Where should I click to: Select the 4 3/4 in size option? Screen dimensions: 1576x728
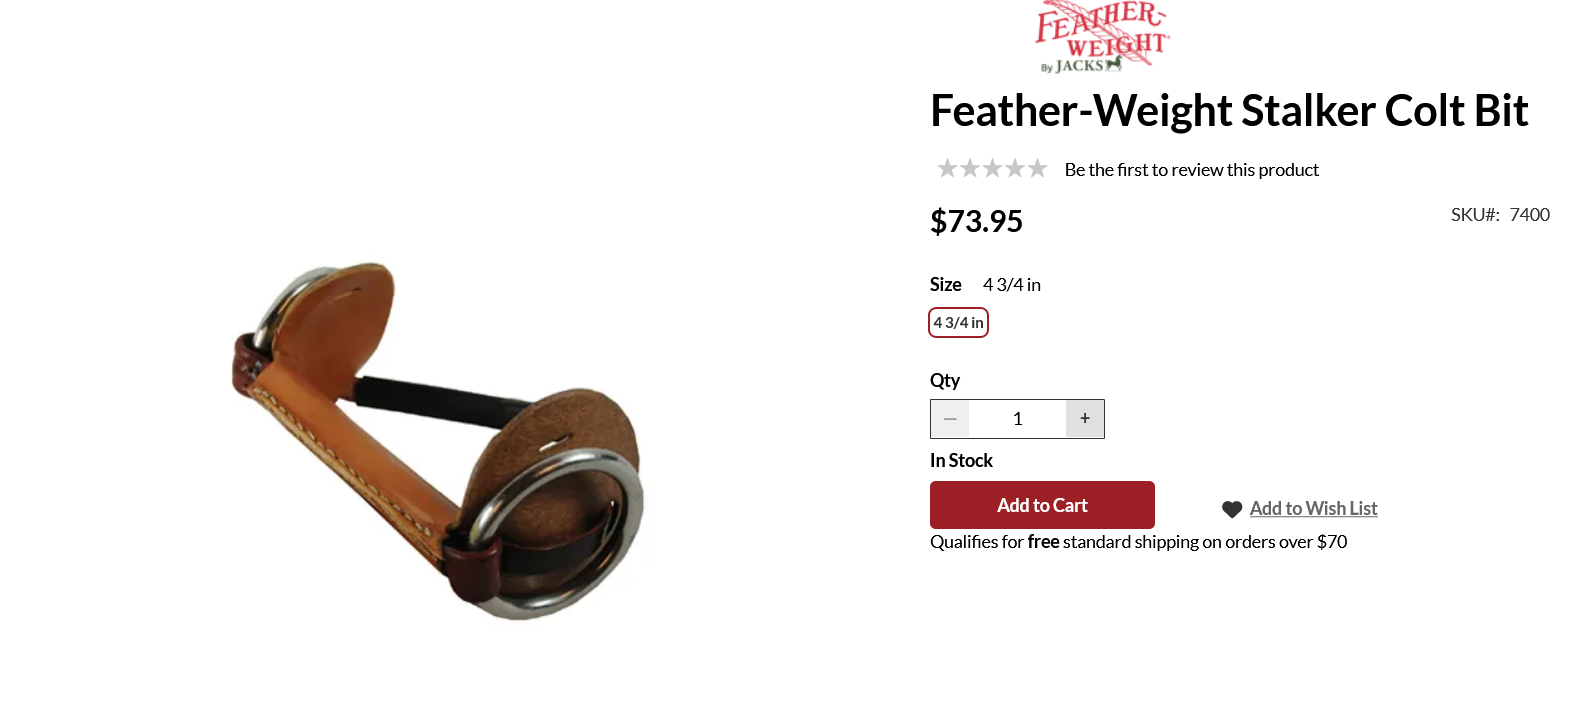pyautogui.click(x=958, y=323)
